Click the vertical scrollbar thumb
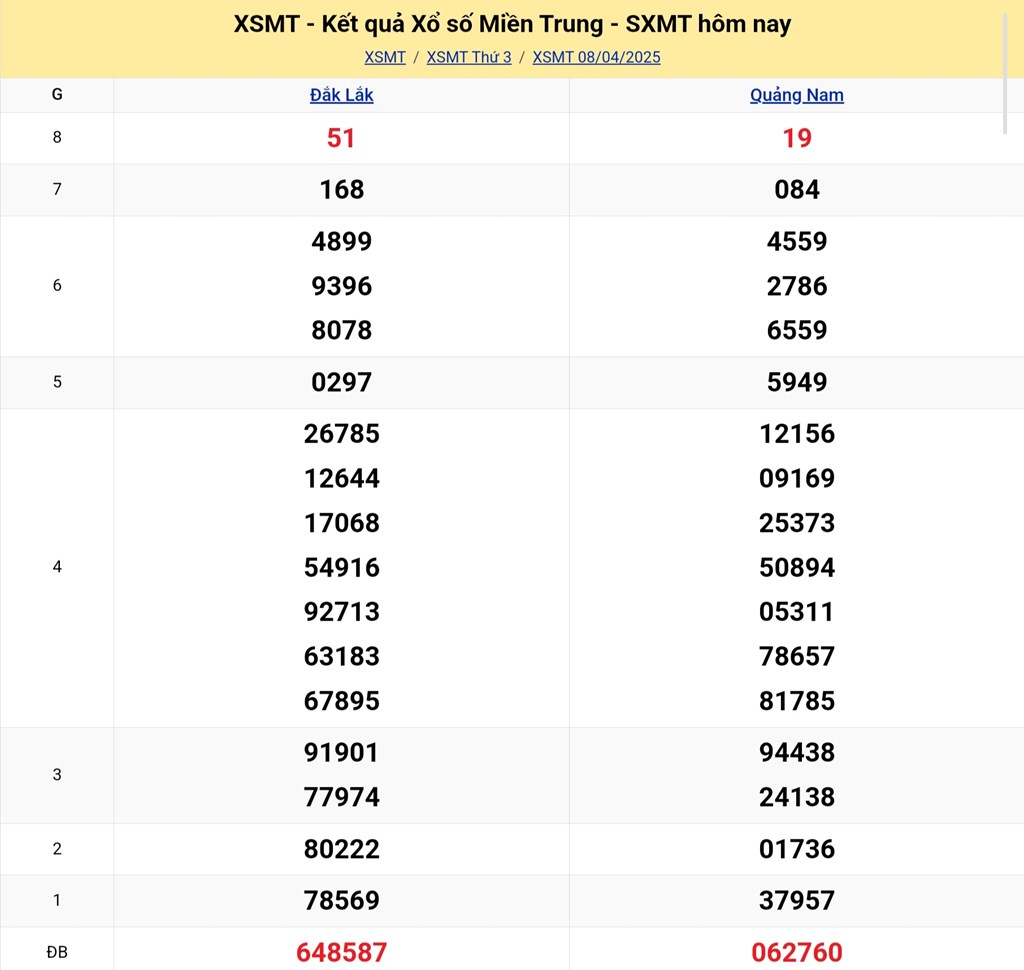The image size is (1024, 970). tap(1005, 73)
